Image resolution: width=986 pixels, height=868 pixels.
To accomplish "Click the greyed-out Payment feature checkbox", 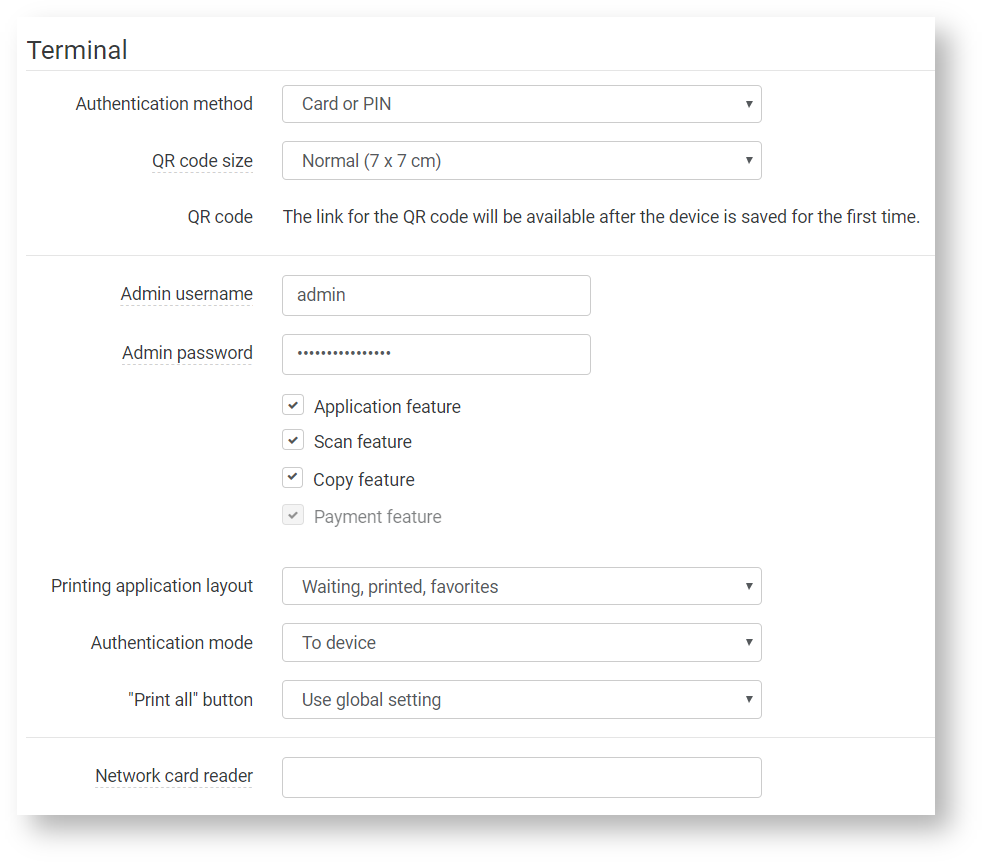I will 293,516.
